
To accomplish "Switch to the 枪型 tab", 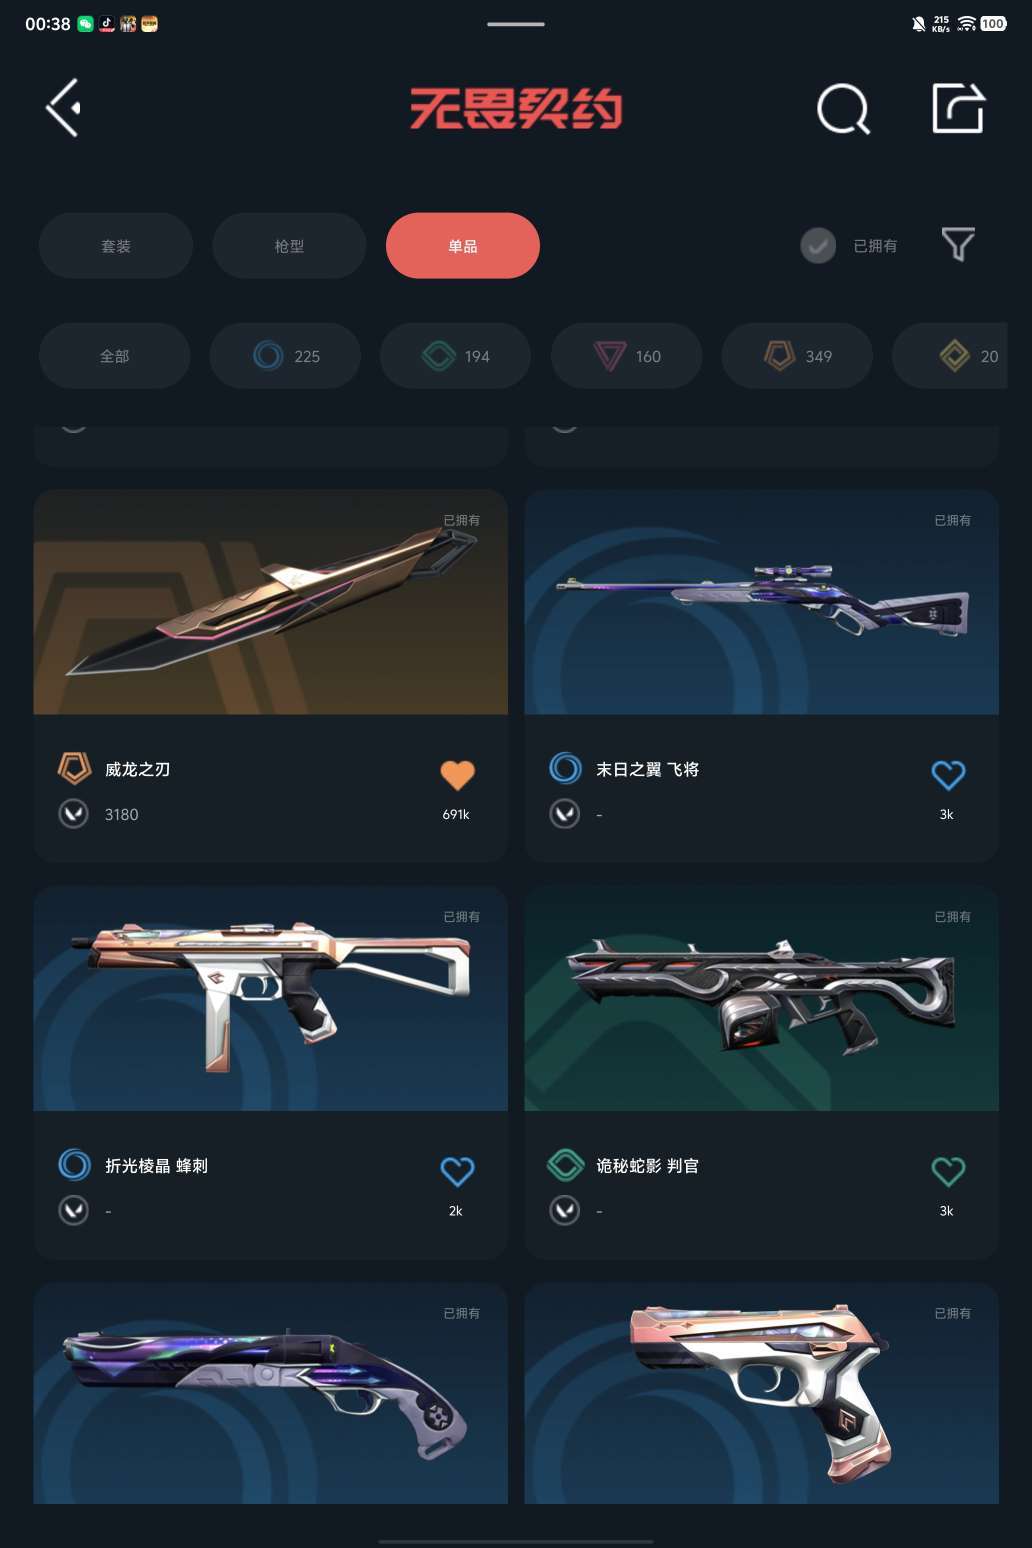I will (289, 246).
